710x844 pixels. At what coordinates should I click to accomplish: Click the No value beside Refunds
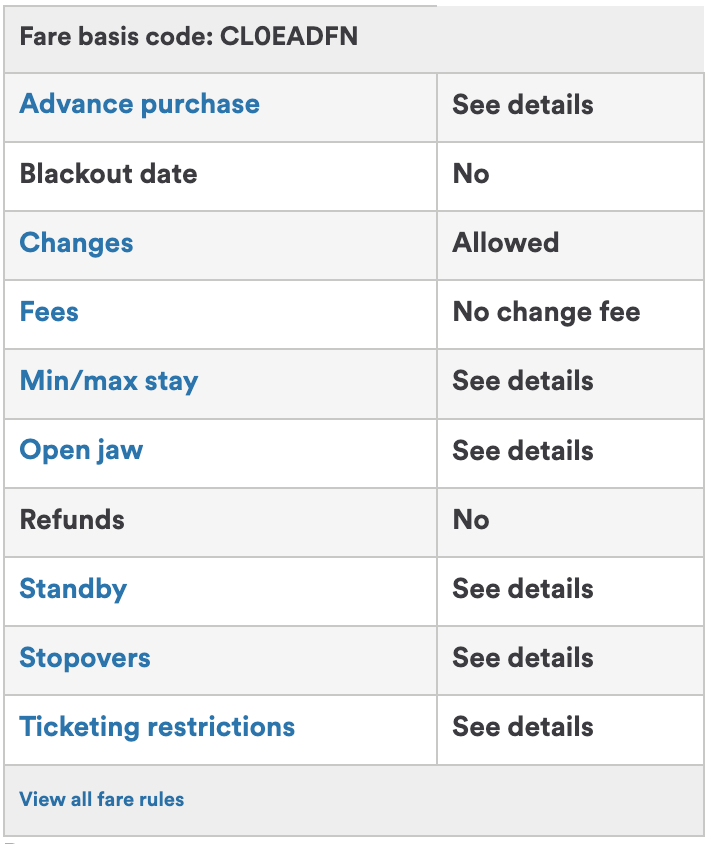470,520
